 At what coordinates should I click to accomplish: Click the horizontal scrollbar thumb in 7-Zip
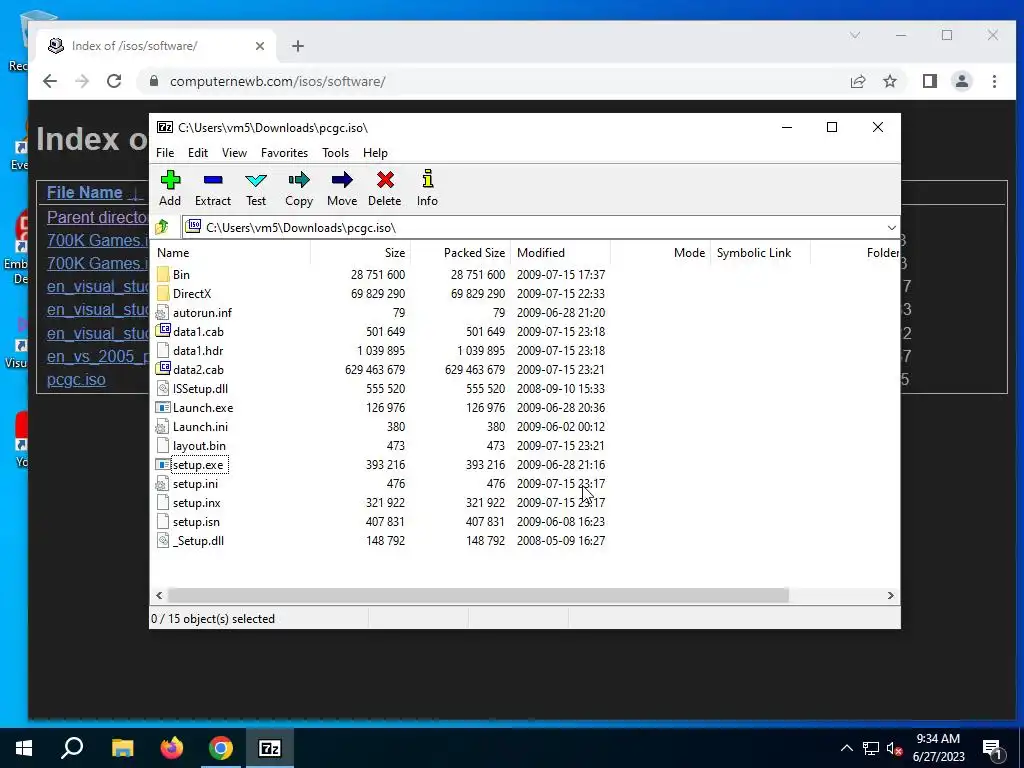pos(478,596)
